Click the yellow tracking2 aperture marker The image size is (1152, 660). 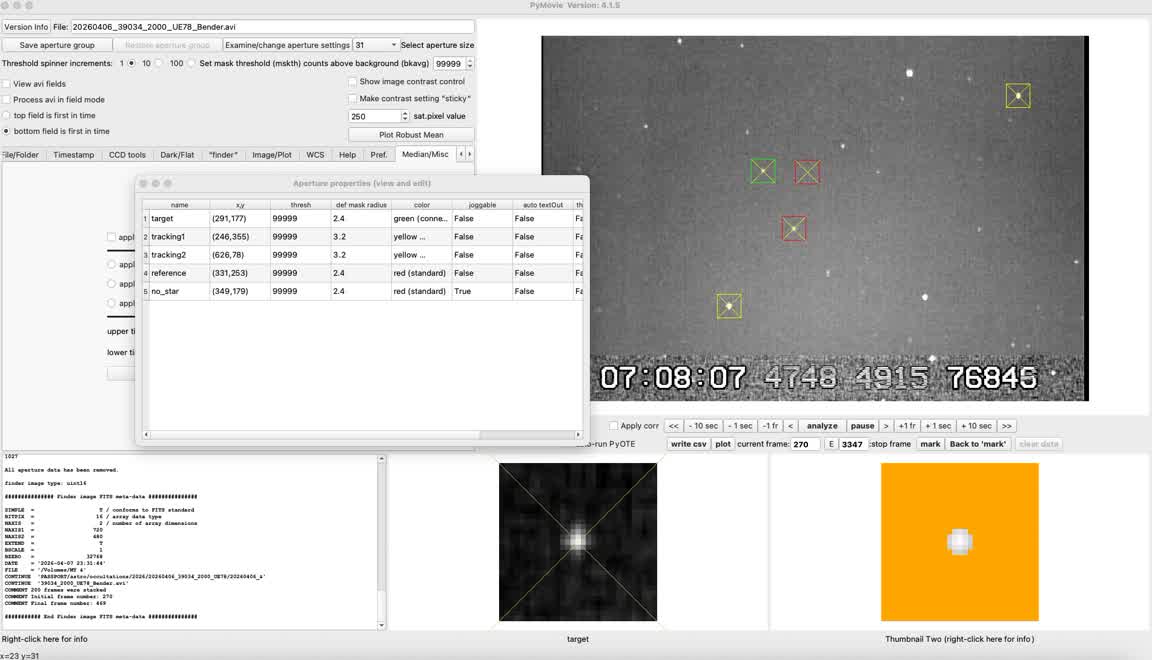click(x=1018, y=96)
